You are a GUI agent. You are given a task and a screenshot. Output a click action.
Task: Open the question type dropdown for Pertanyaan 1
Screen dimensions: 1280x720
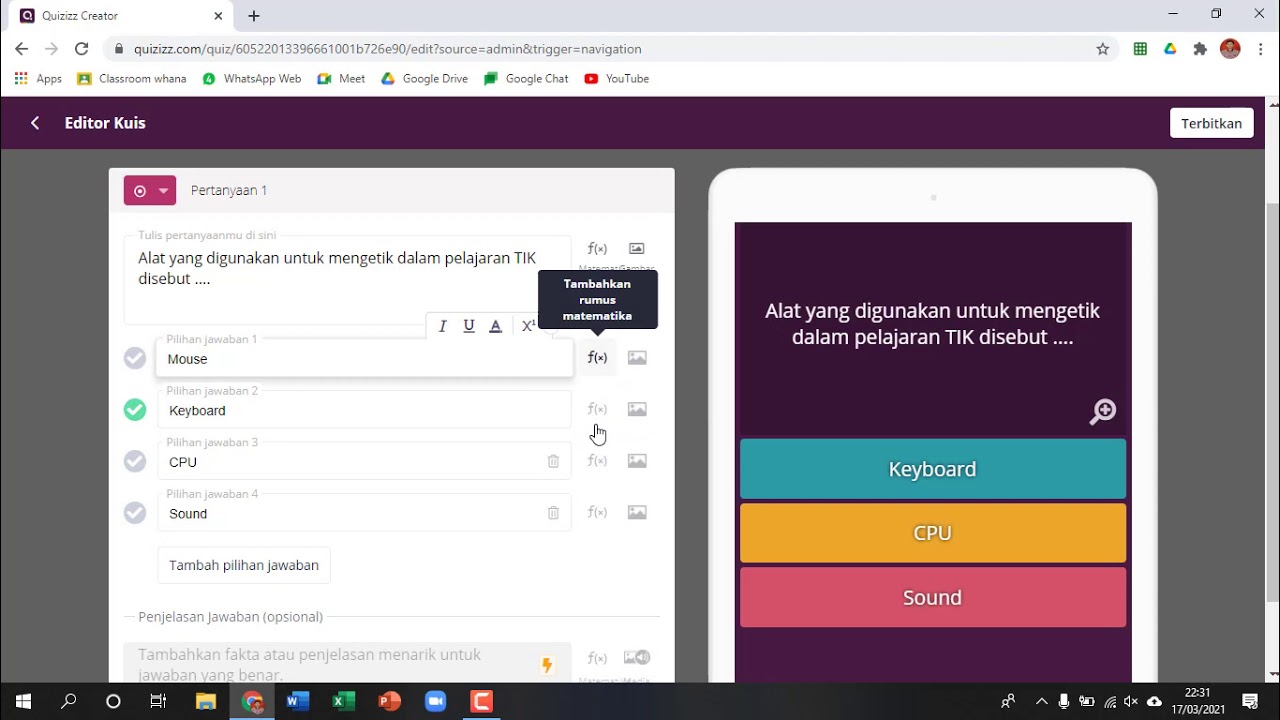point(150,190)
